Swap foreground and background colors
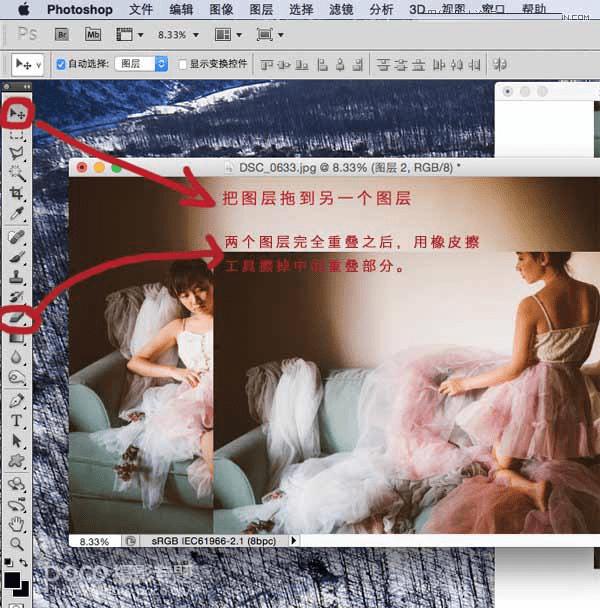This screenshot has width=600, height=608. coord(24,561)
